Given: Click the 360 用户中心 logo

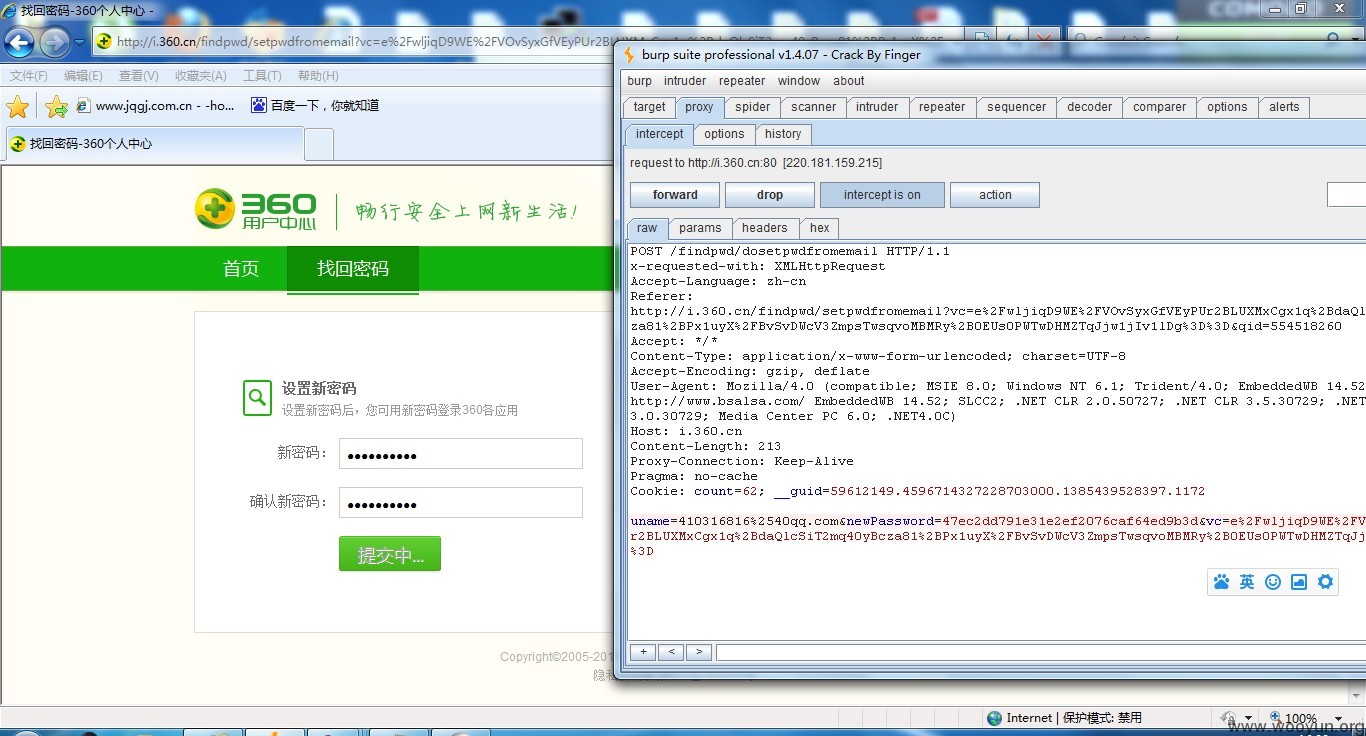Looking at the screenshot, I should point(256,209).
